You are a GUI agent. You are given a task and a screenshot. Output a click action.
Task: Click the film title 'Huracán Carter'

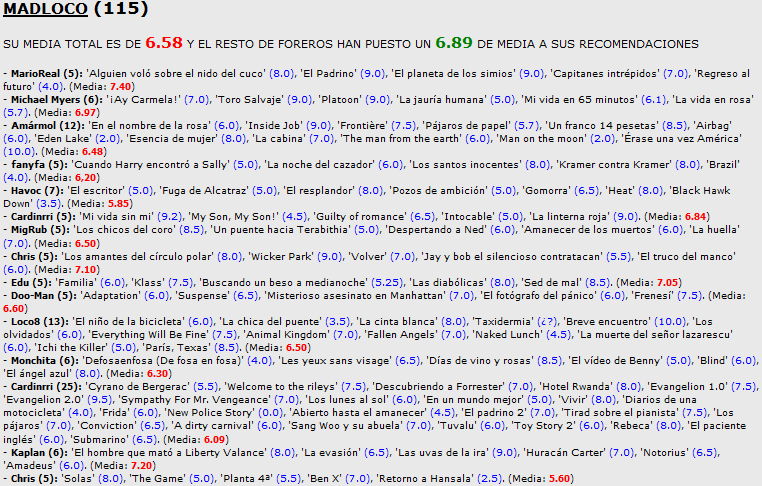coord(564,452)
